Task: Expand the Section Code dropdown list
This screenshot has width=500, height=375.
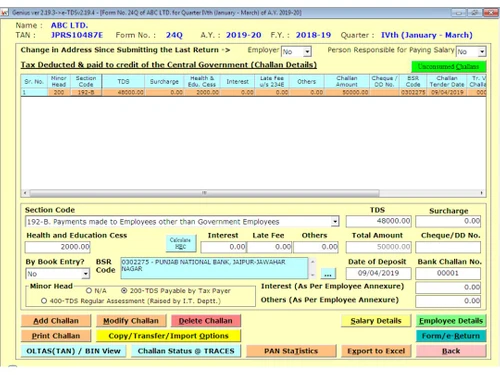Action: point(335,222)
